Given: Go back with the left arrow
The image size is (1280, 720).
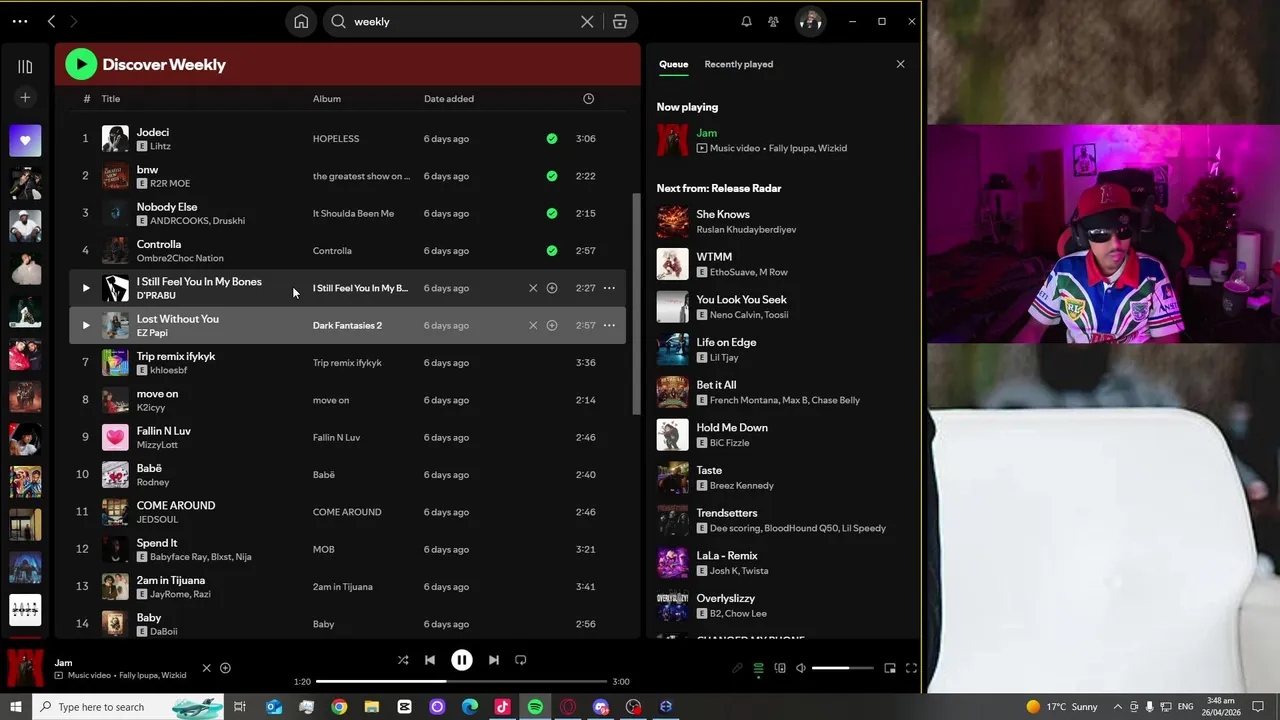Looking at the screenshot, I should coord(51,21).
